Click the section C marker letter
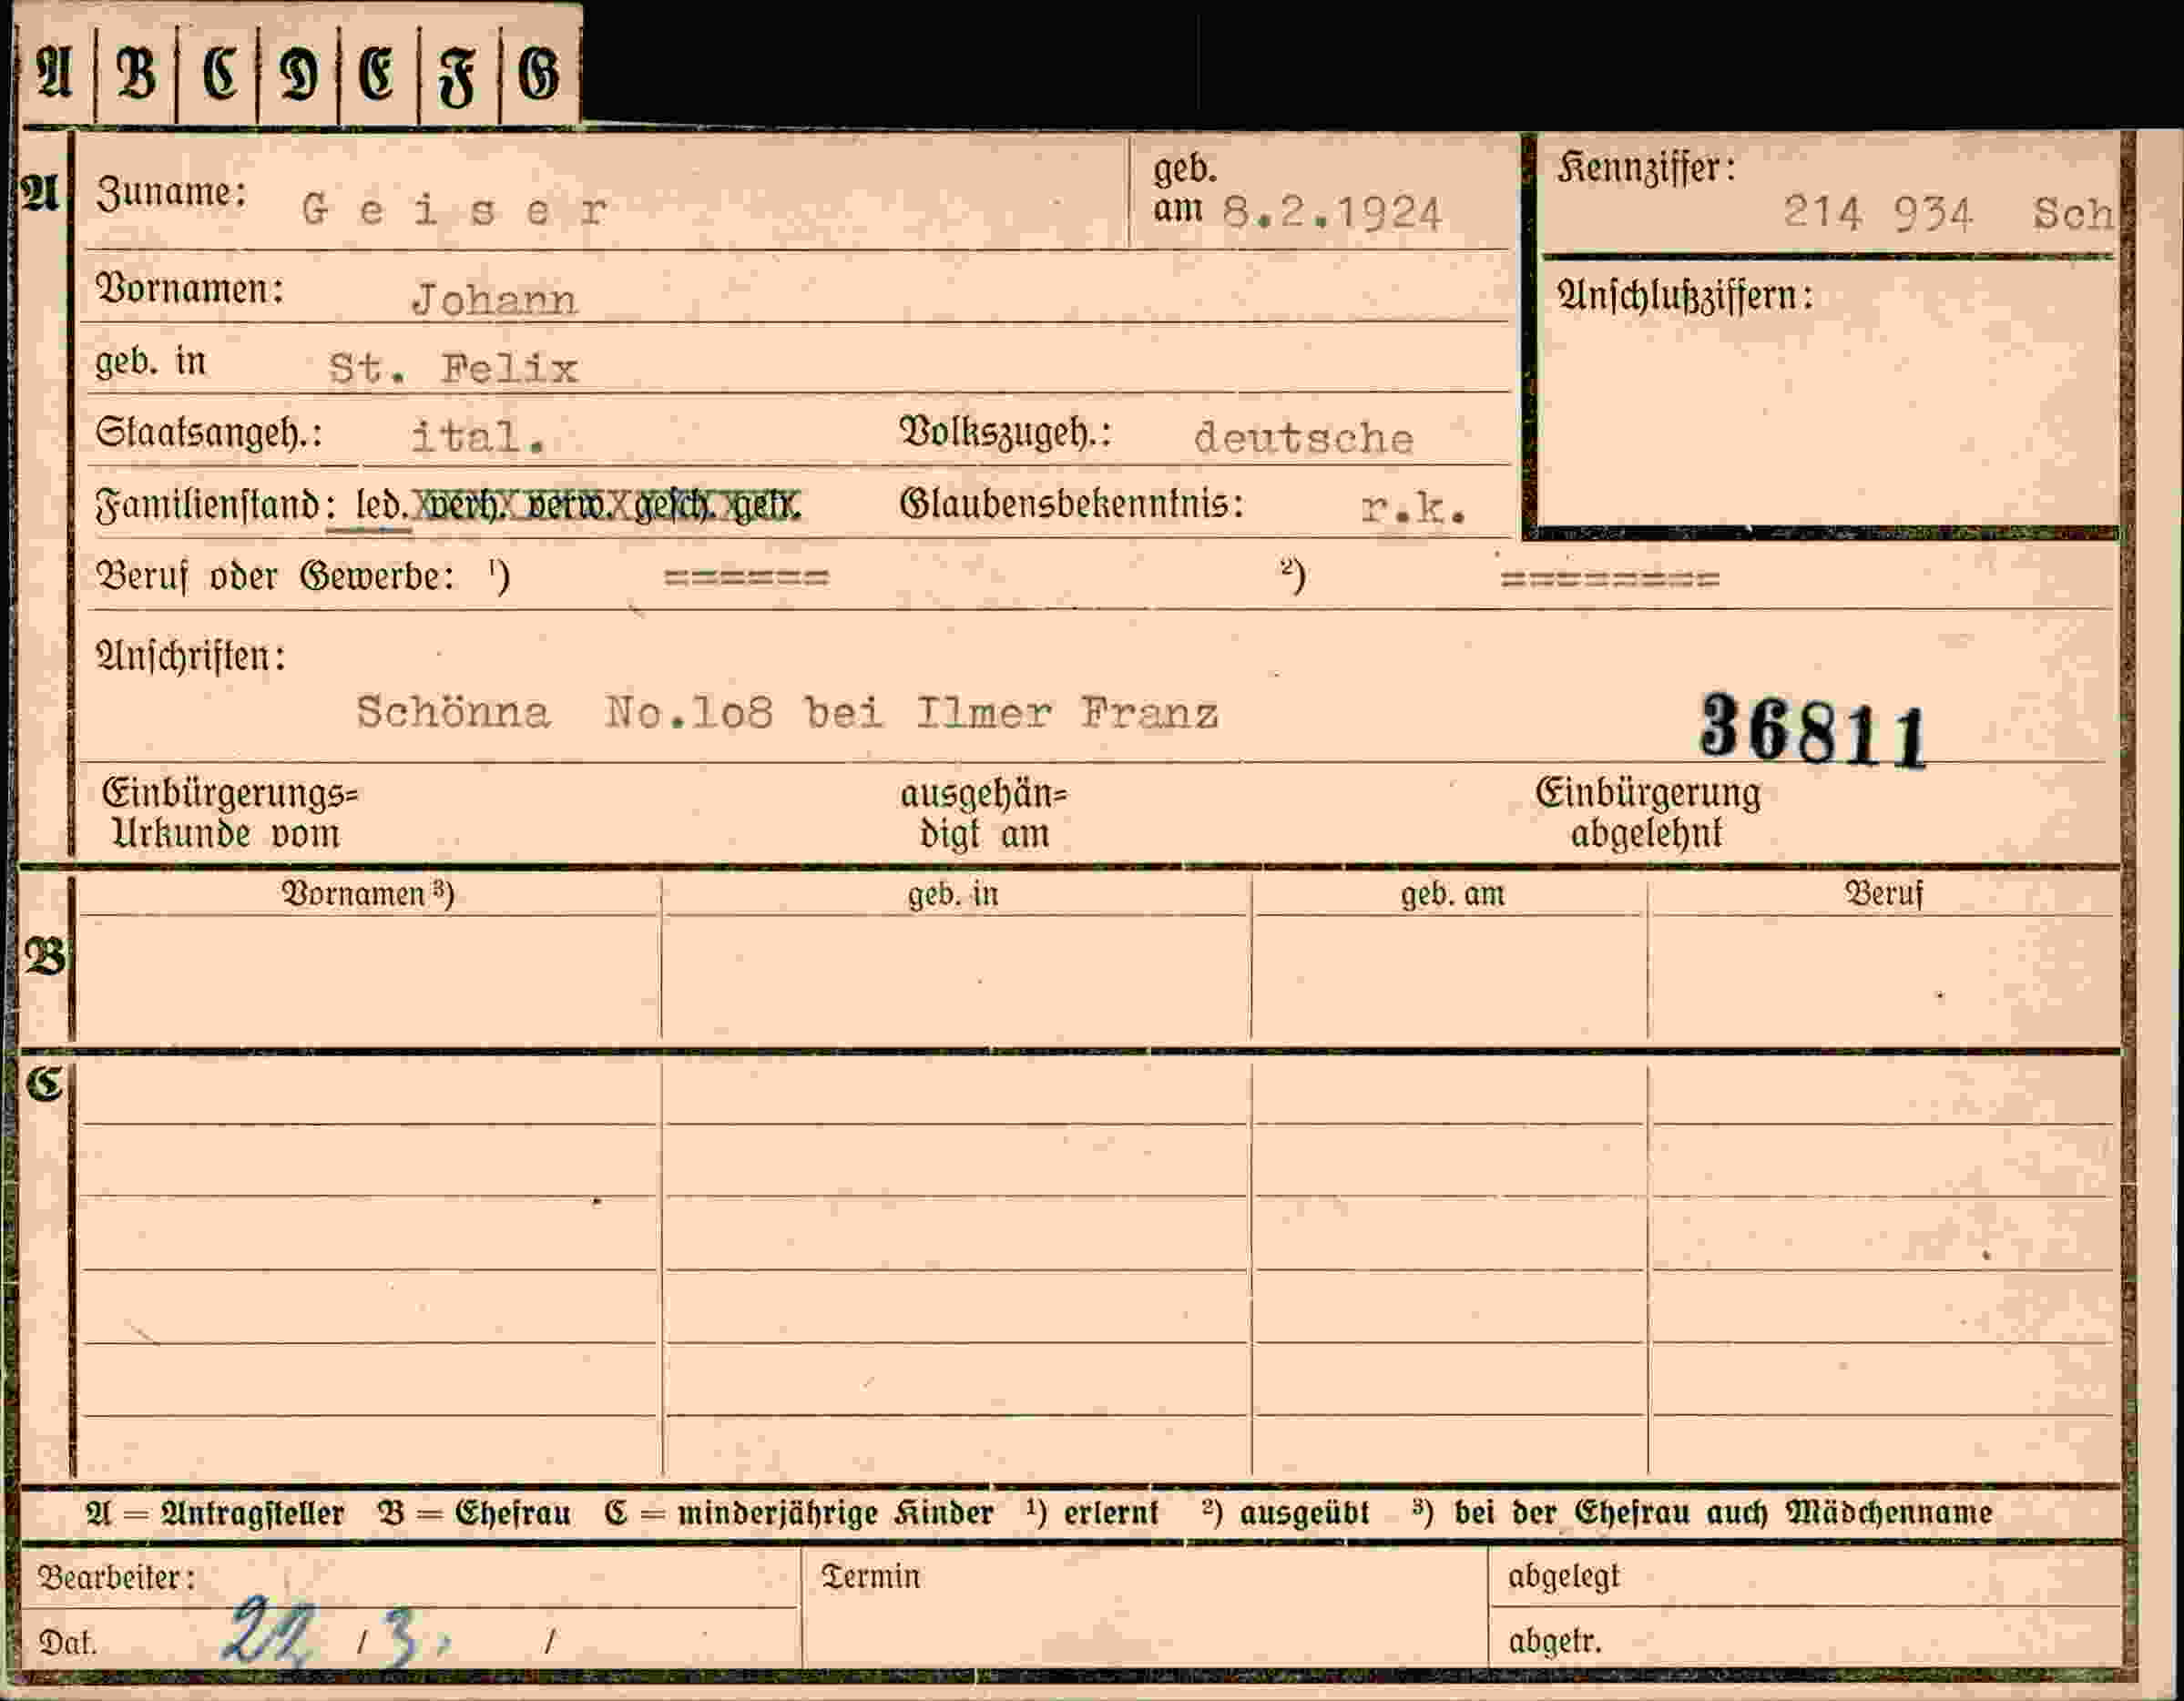The height and width of the screenshot is (1701, 2184). point(44,1085)
